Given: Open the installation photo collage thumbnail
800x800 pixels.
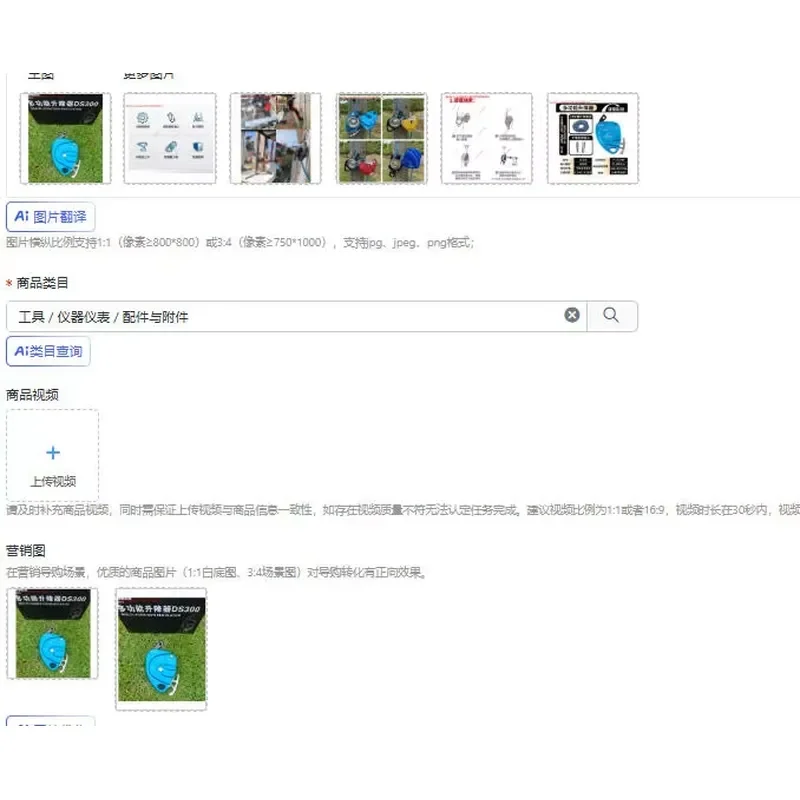Looking at the screenshot, I should (276, 138).
